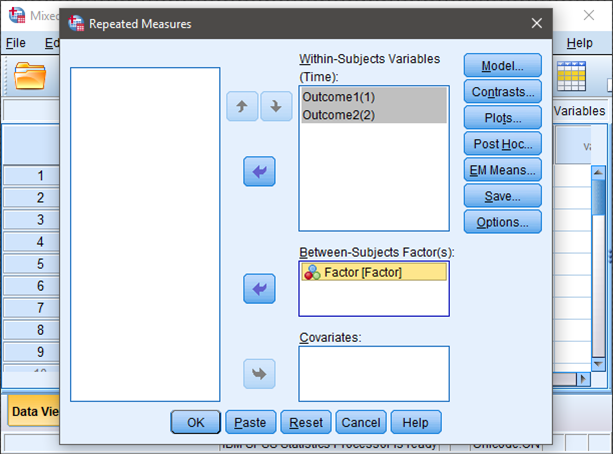
Task: Close the Repeated Measures dialog
Action: point(537,23)
